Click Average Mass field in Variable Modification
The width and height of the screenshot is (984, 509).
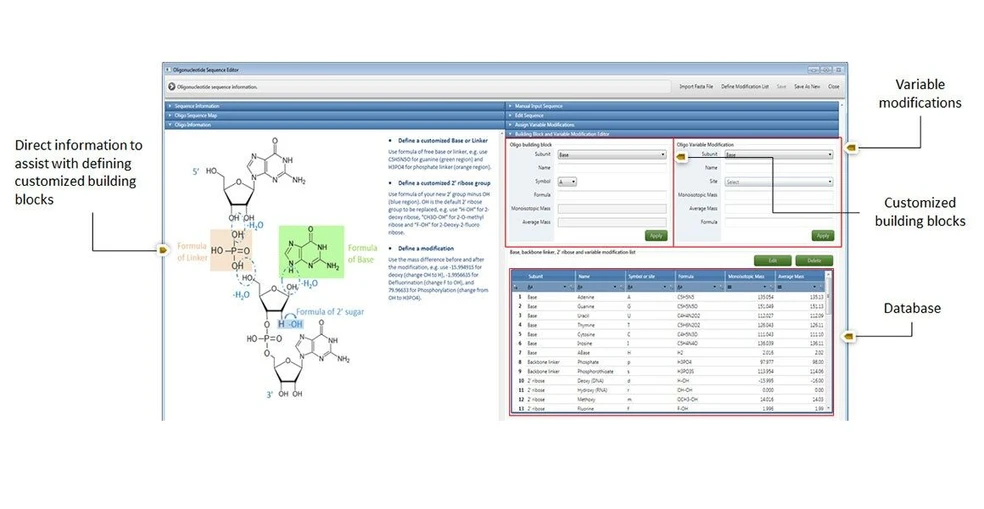(779, 208)
